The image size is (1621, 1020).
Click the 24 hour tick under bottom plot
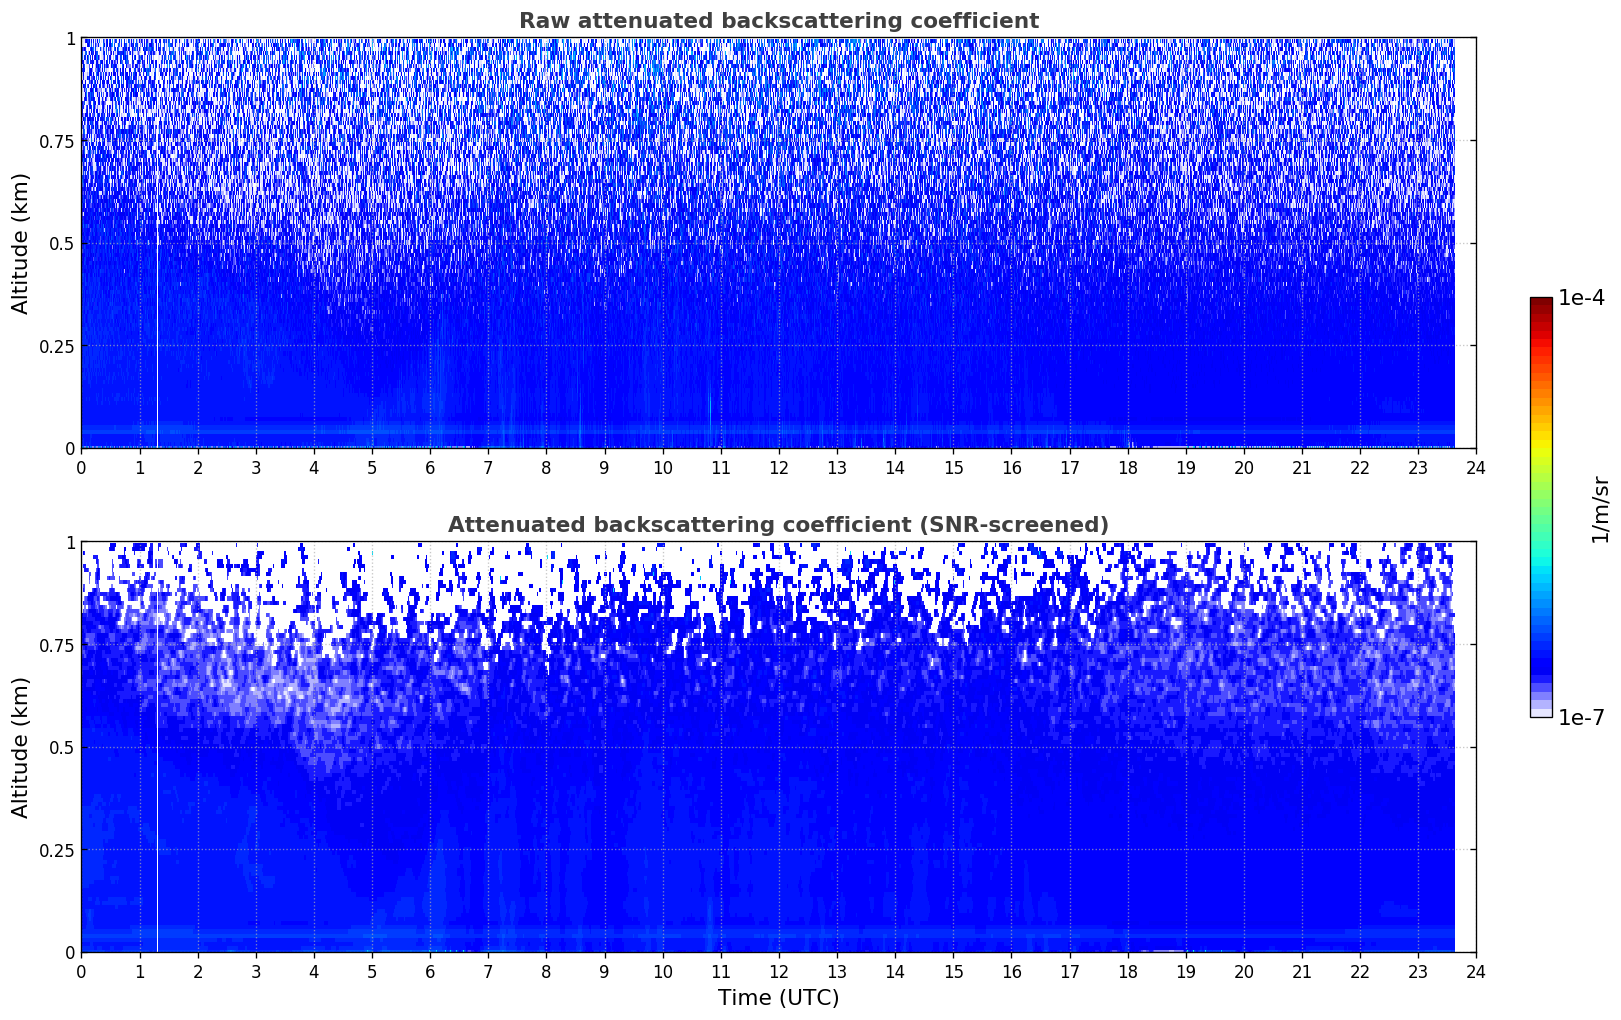[x=1476, y=971]
